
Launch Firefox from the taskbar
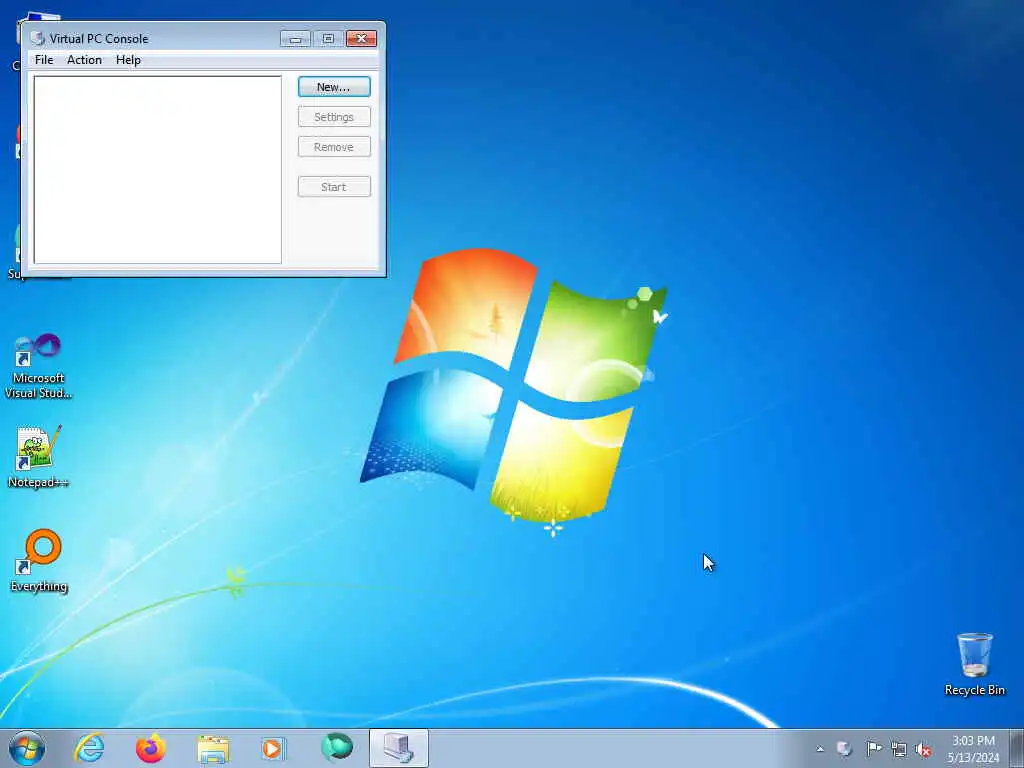coord(151,748)
